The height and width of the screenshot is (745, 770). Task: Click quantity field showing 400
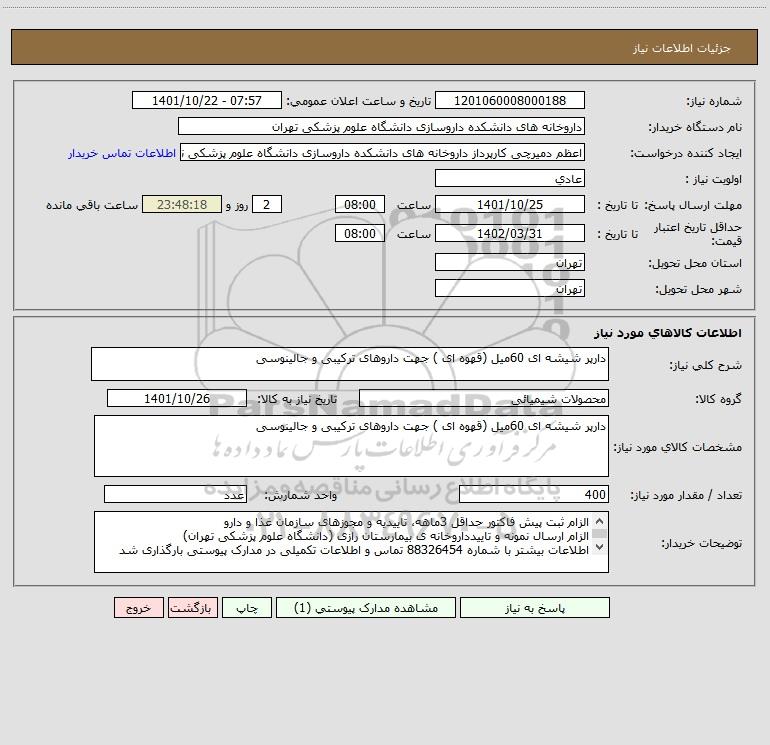click(x=534, y=495)
